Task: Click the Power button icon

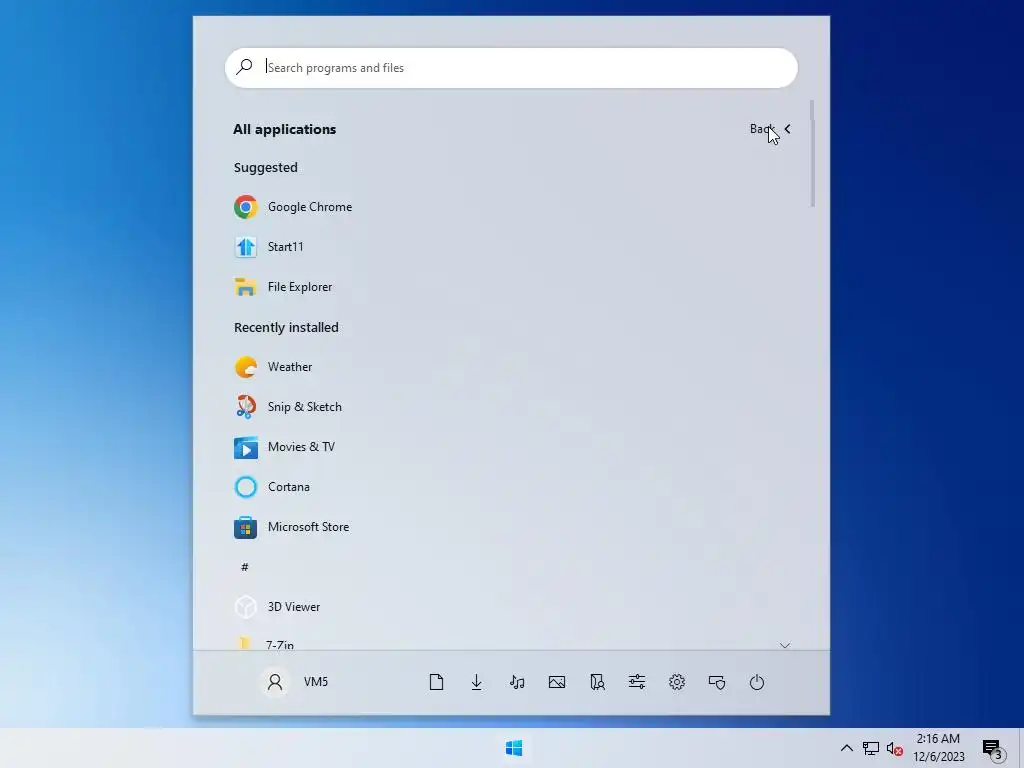Action: (x=757, y=682)
